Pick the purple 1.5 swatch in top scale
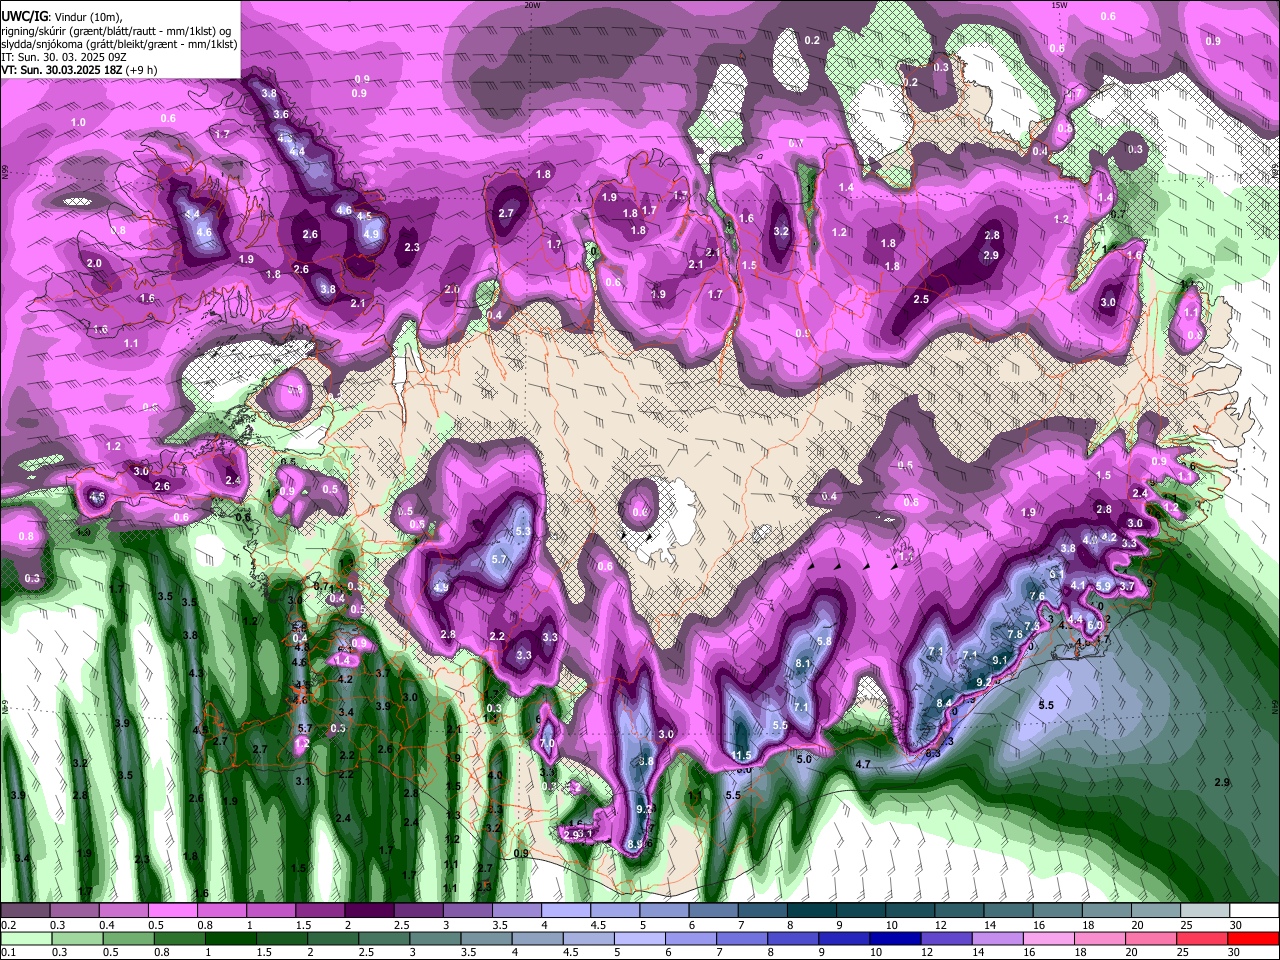Screen dimensions: 1280x960 tap(320, 911)
